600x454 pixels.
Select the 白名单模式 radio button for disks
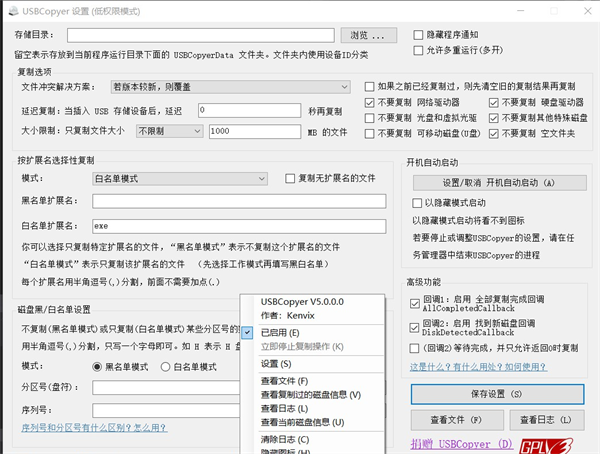pos(166,367)
